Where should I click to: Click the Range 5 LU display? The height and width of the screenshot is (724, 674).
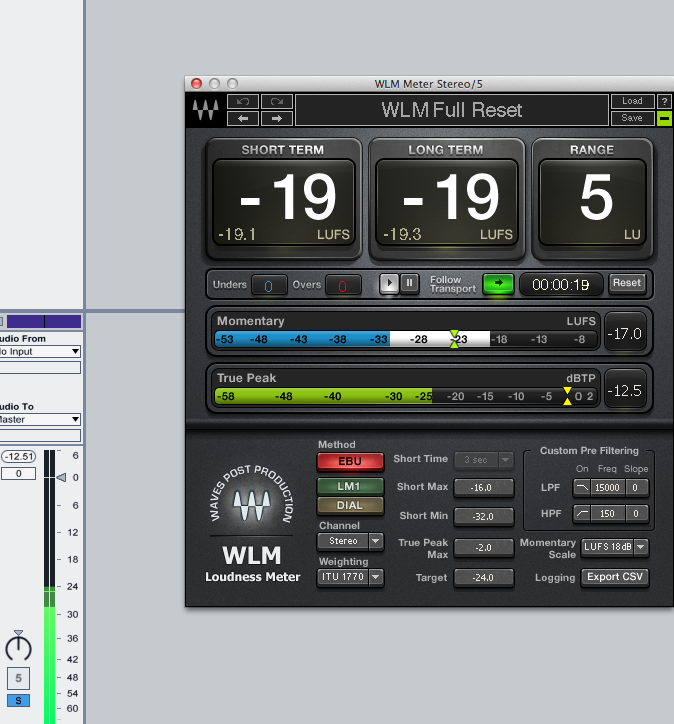tap(593, 201)
